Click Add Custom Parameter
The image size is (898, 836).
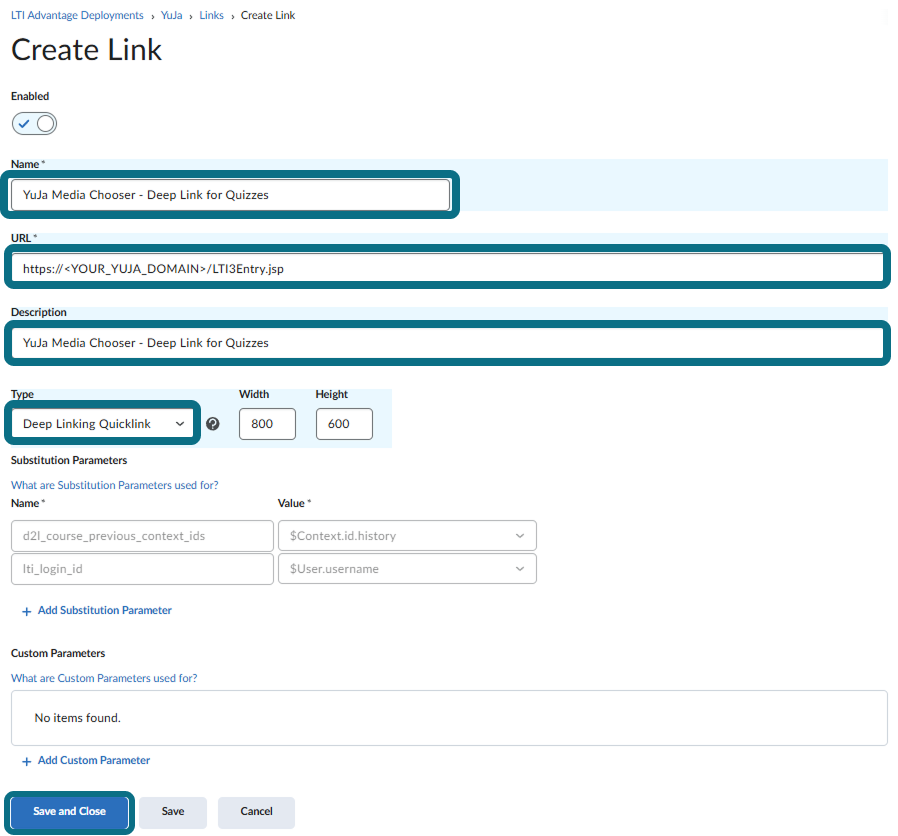(94, 760)
